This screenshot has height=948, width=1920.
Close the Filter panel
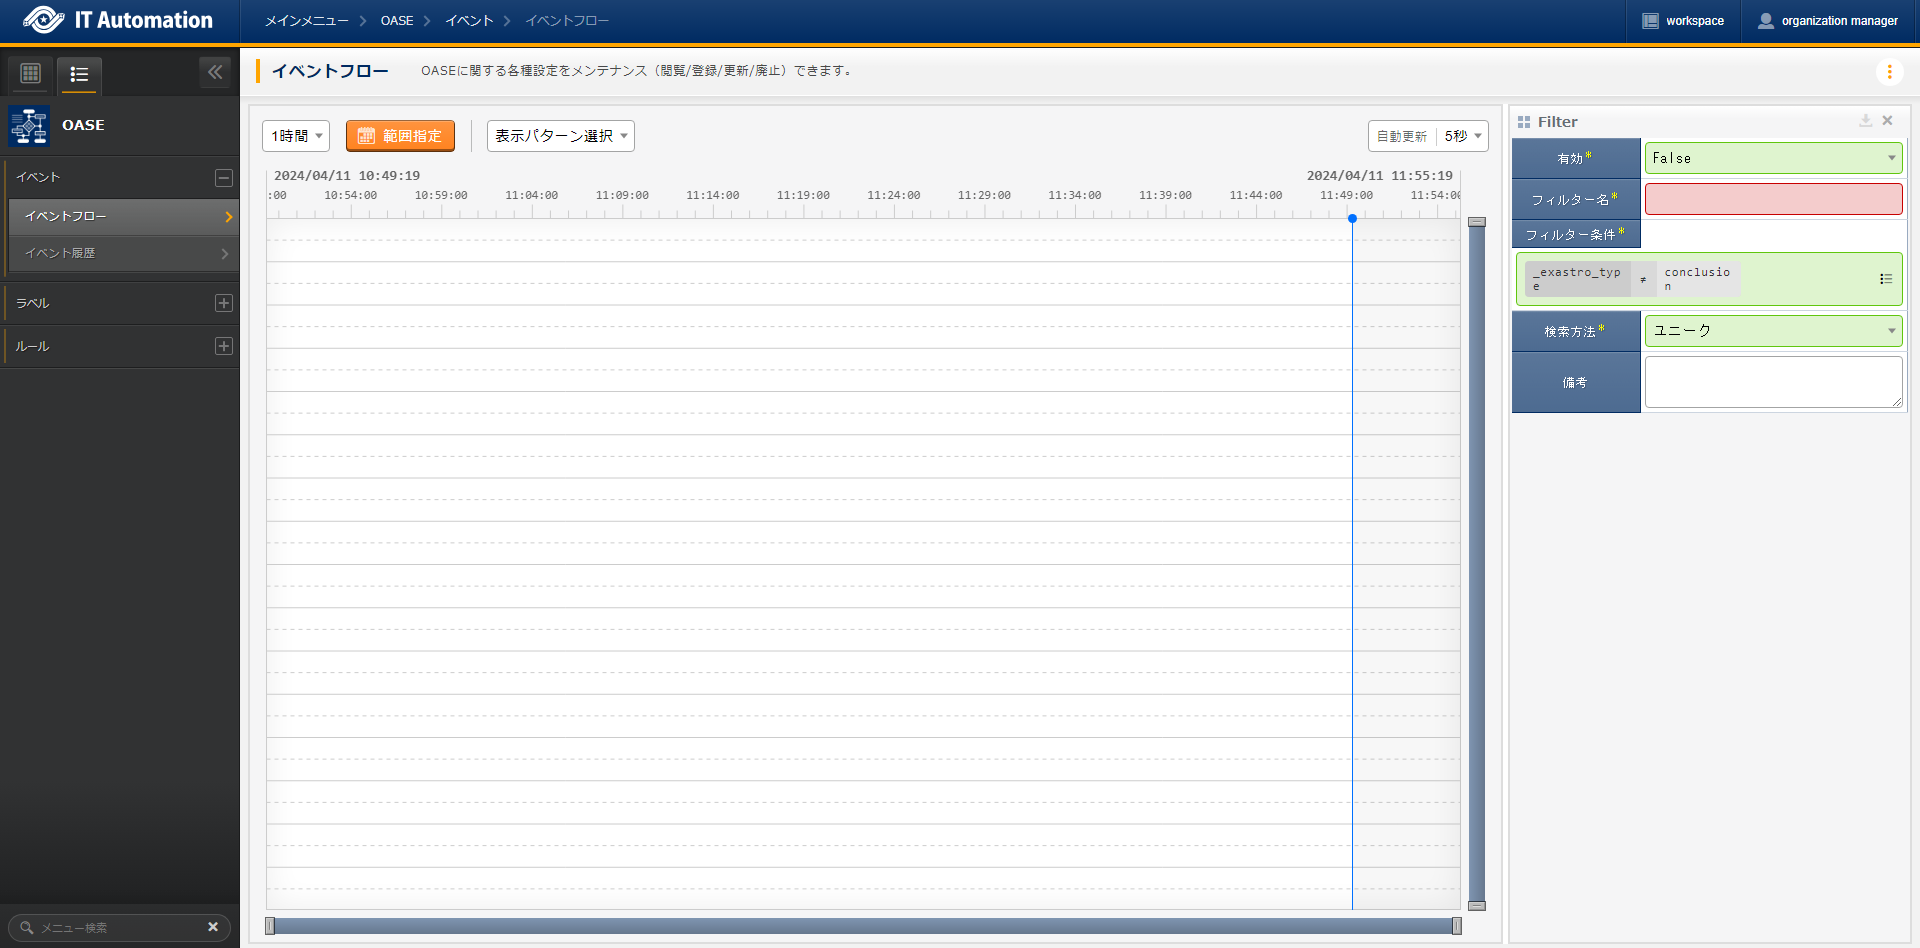1887,121
